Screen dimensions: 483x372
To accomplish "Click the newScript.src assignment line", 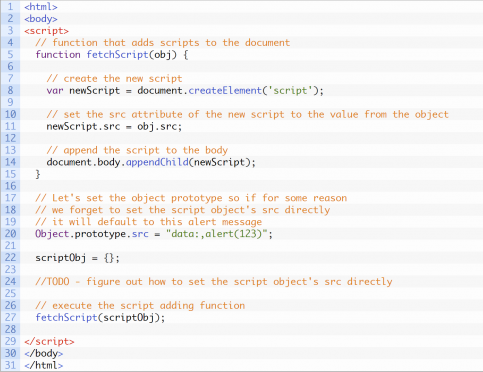I will coord(114,126).
